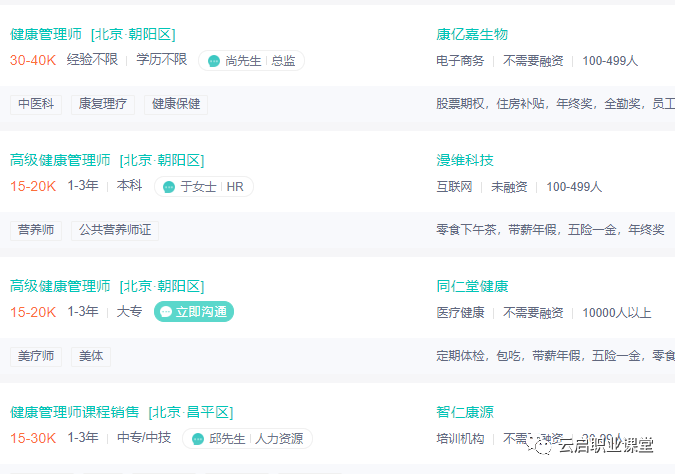Click 股票期权 benefits text for 康亿嘉生物

click(460, 104)
